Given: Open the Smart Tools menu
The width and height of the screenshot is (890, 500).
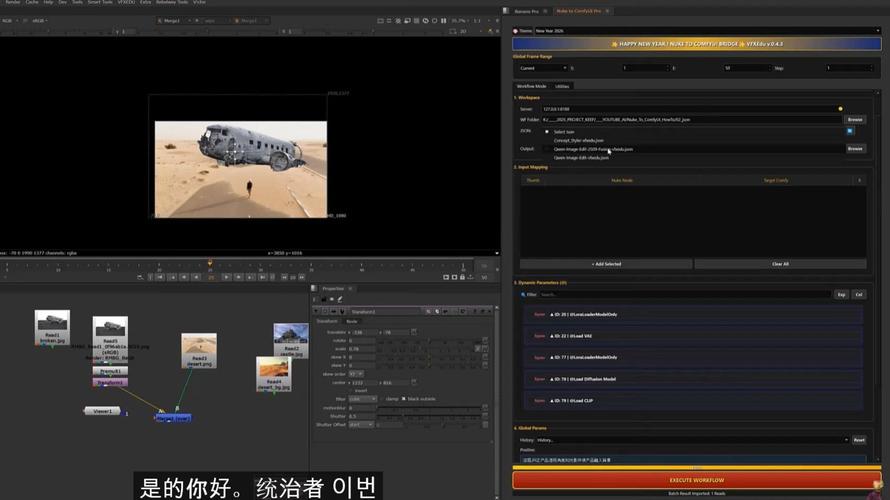Looking at the screenshot, I should point(100,2).
